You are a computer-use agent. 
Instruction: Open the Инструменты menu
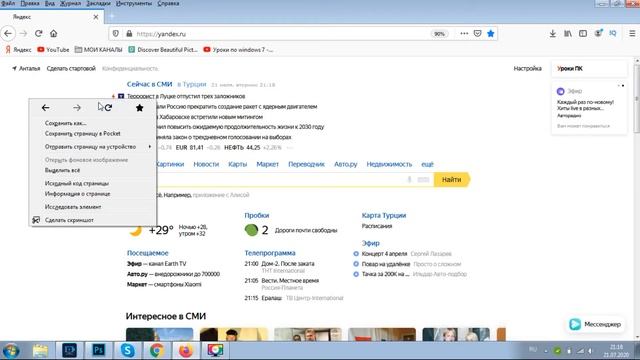click(x=133, y=3)
